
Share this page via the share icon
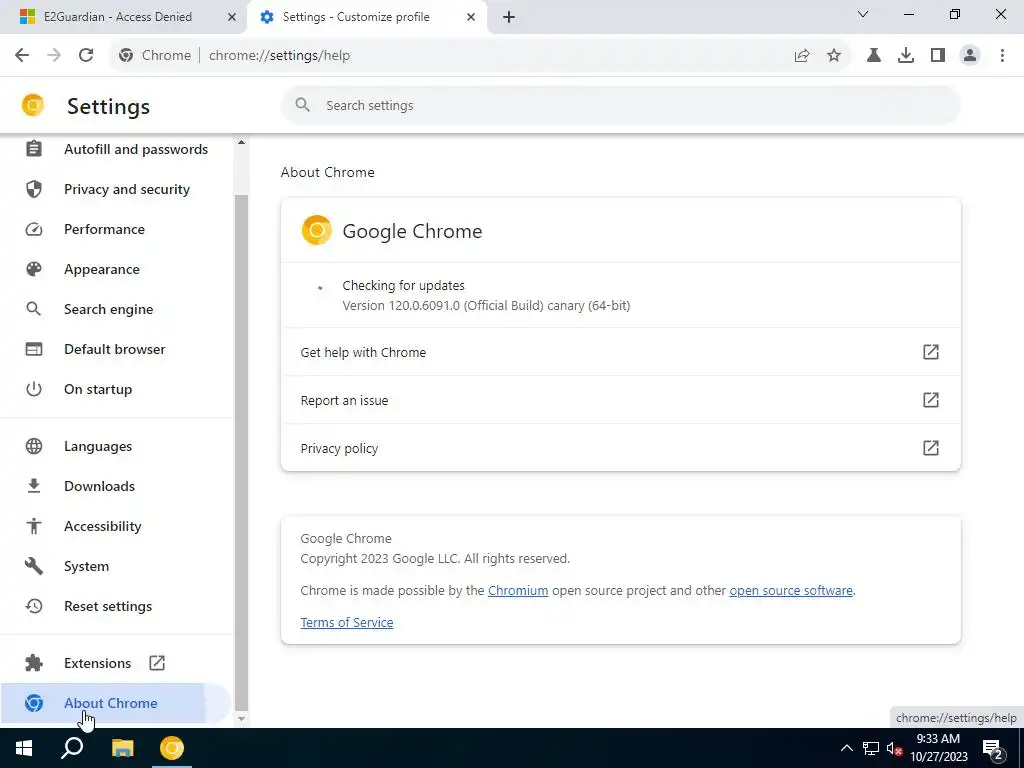[802, 56]
